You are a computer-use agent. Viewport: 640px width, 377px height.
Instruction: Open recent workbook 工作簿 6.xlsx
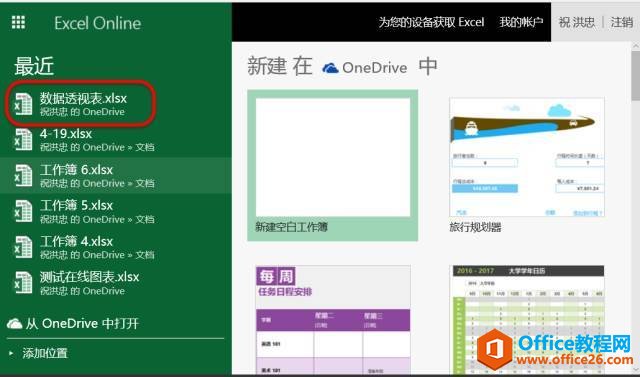(116, 175)
